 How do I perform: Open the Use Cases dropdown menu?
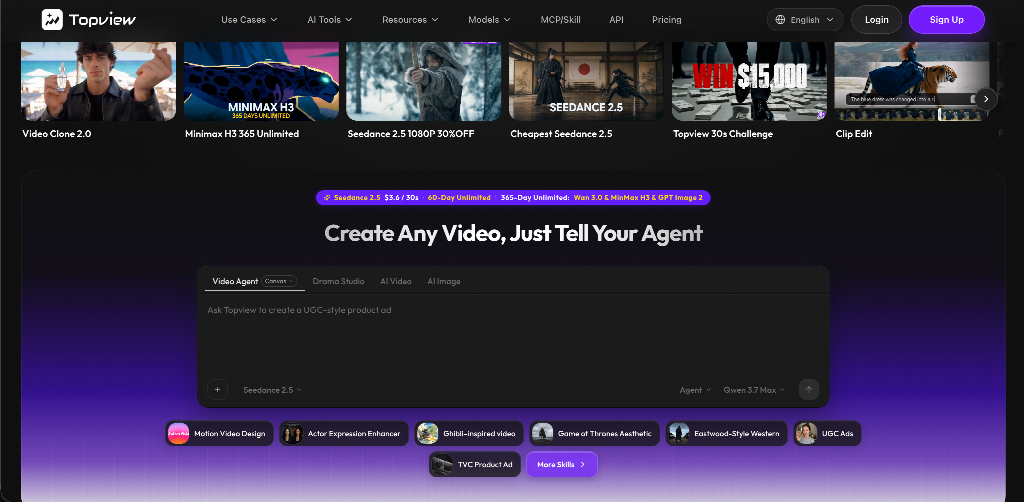coord(249,20)
